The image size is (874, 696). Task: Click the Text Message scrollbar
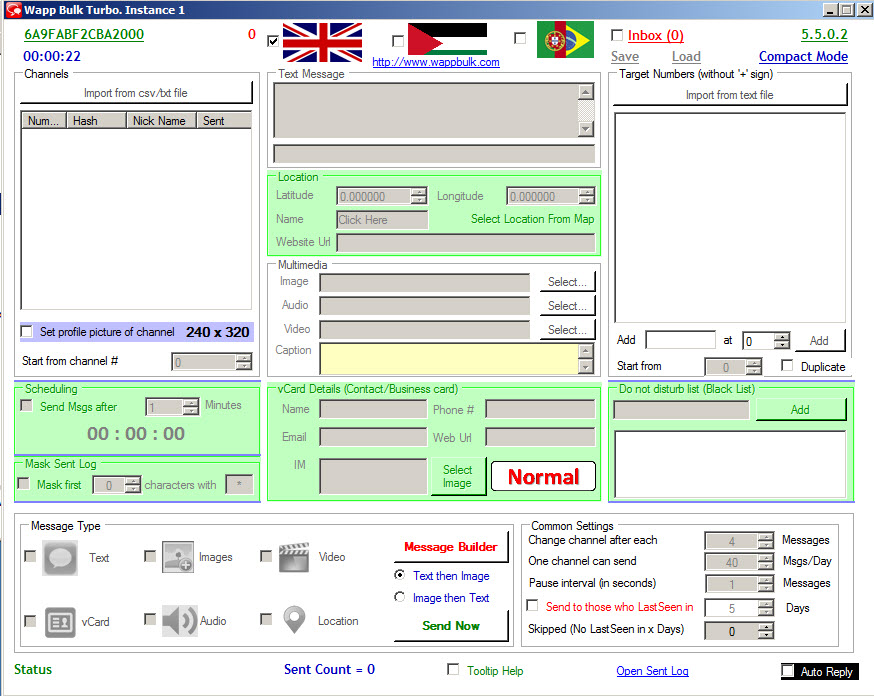point(586,110)
